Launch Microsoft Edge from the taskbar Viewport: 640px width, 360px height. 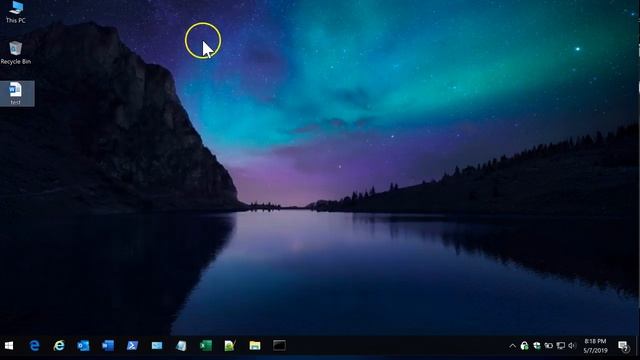click(35, 346)
